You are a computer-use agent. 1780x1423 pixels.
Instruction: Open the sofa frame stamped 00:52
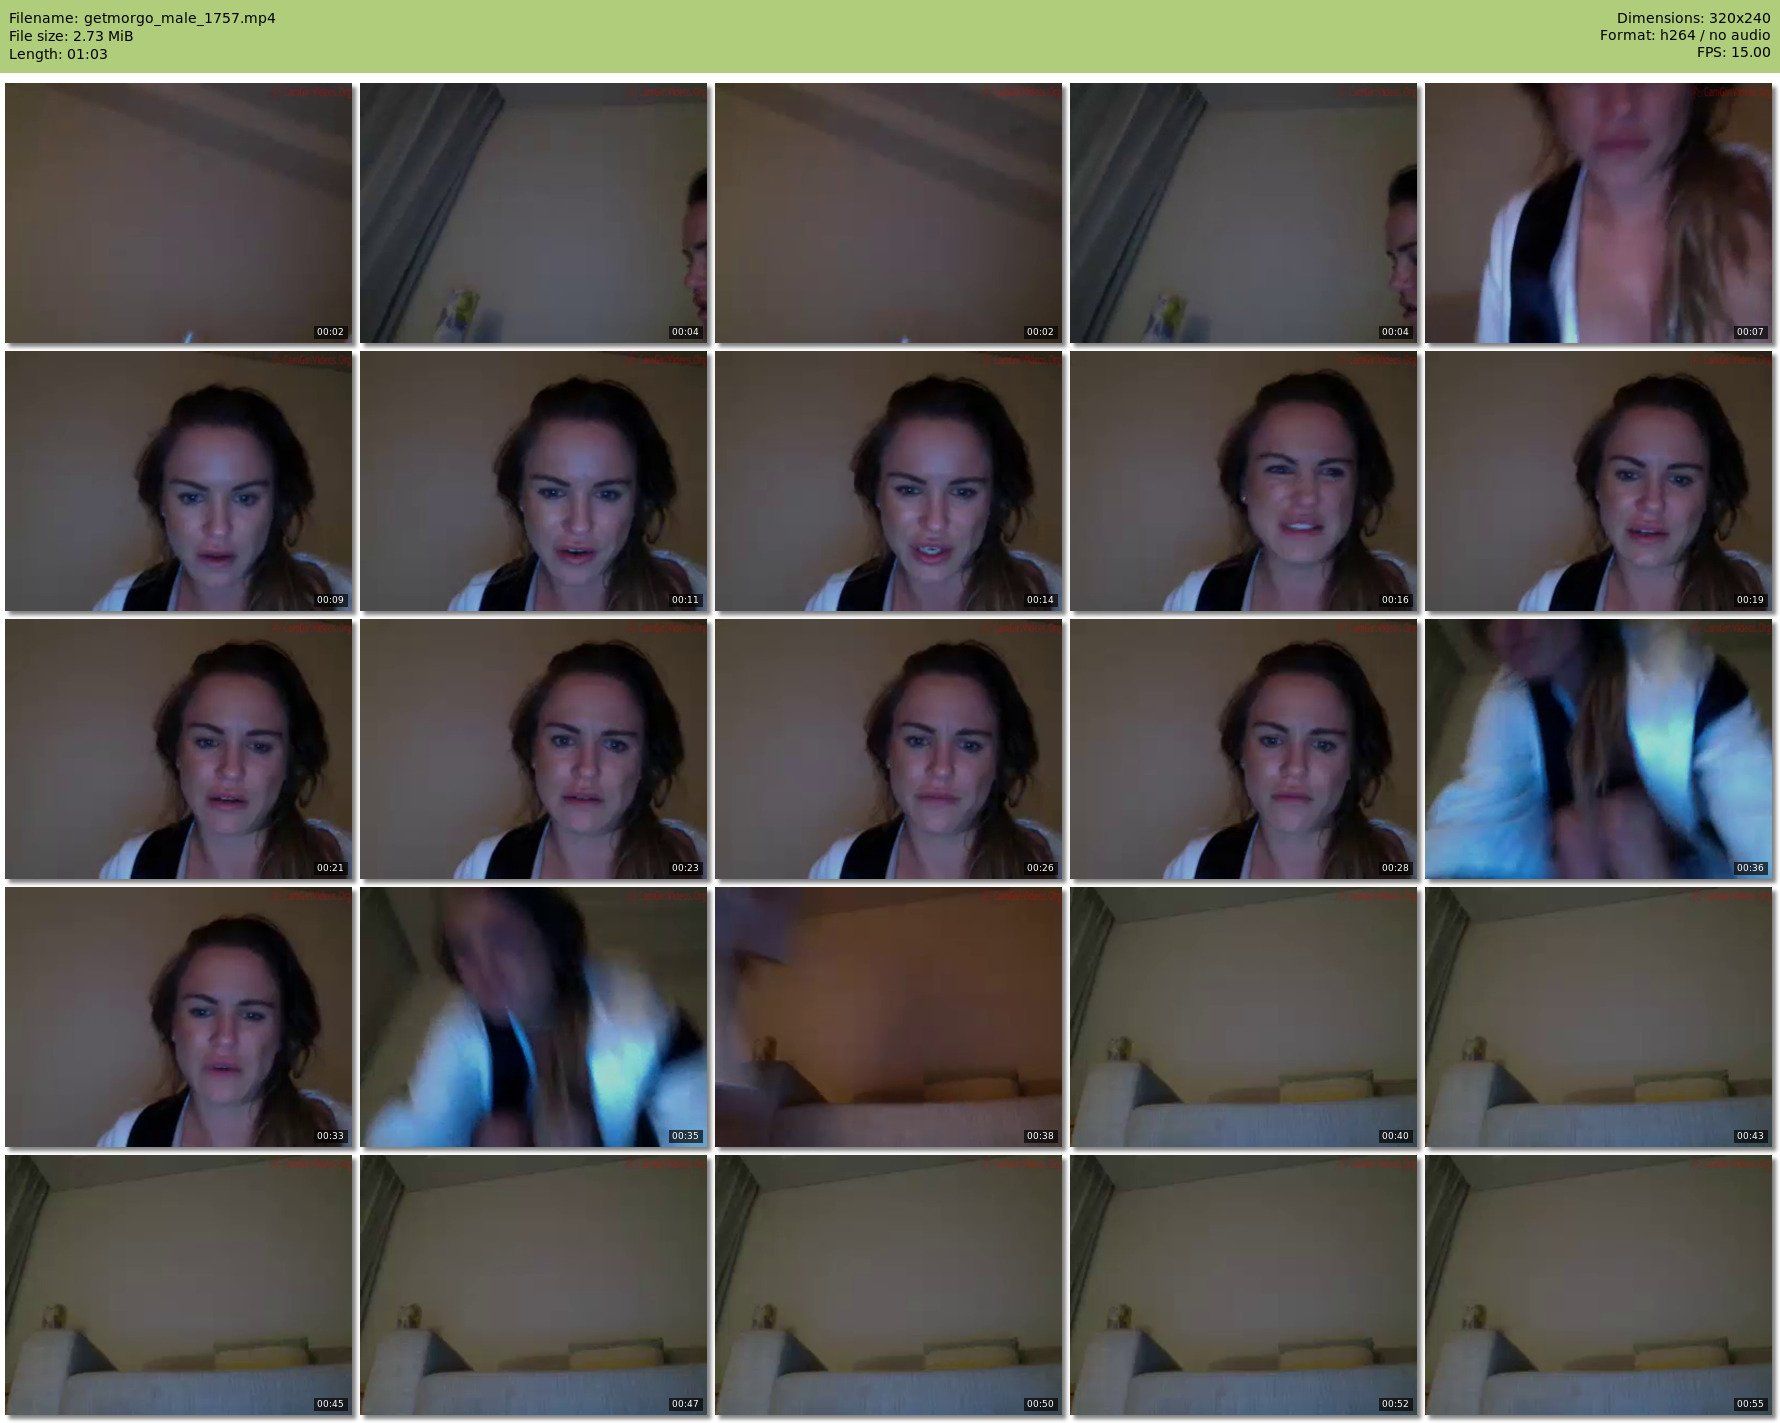(x=1243, y=1285)
